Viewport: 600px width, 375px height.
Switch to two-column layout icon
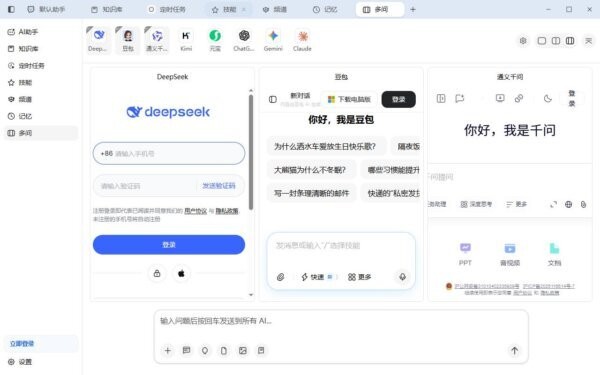(x=556, y=41)
